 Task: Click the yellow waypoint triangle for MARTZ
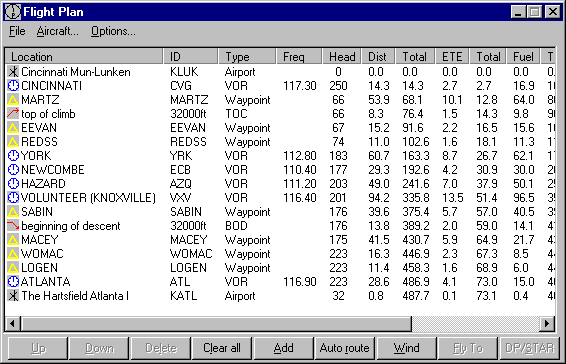coord(13,100)
